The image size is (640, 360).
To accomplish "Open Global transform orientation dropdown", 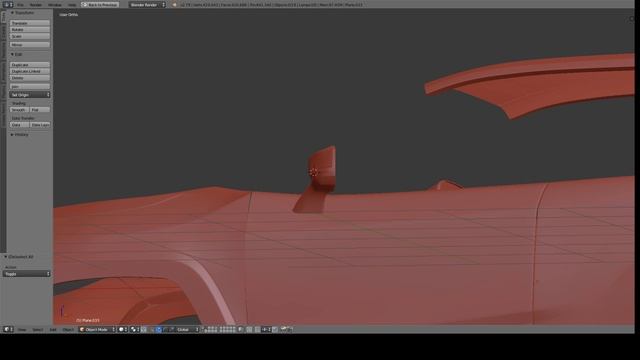I will pyautogui.click(x=187, y=329).
